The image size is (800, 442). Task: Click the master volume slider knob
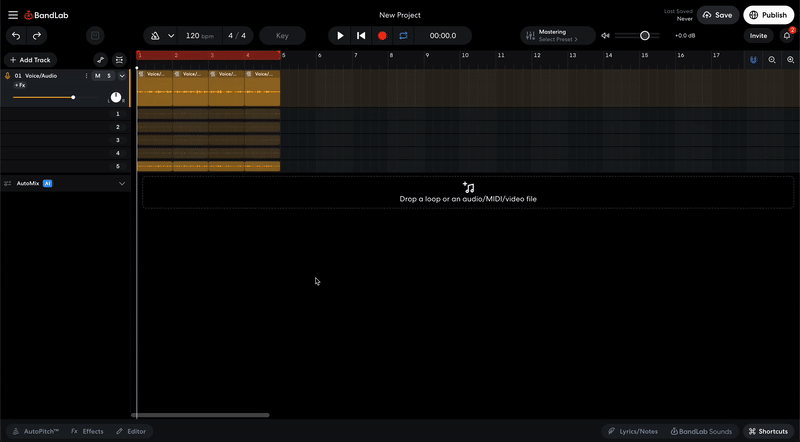(x=645, y=36)
